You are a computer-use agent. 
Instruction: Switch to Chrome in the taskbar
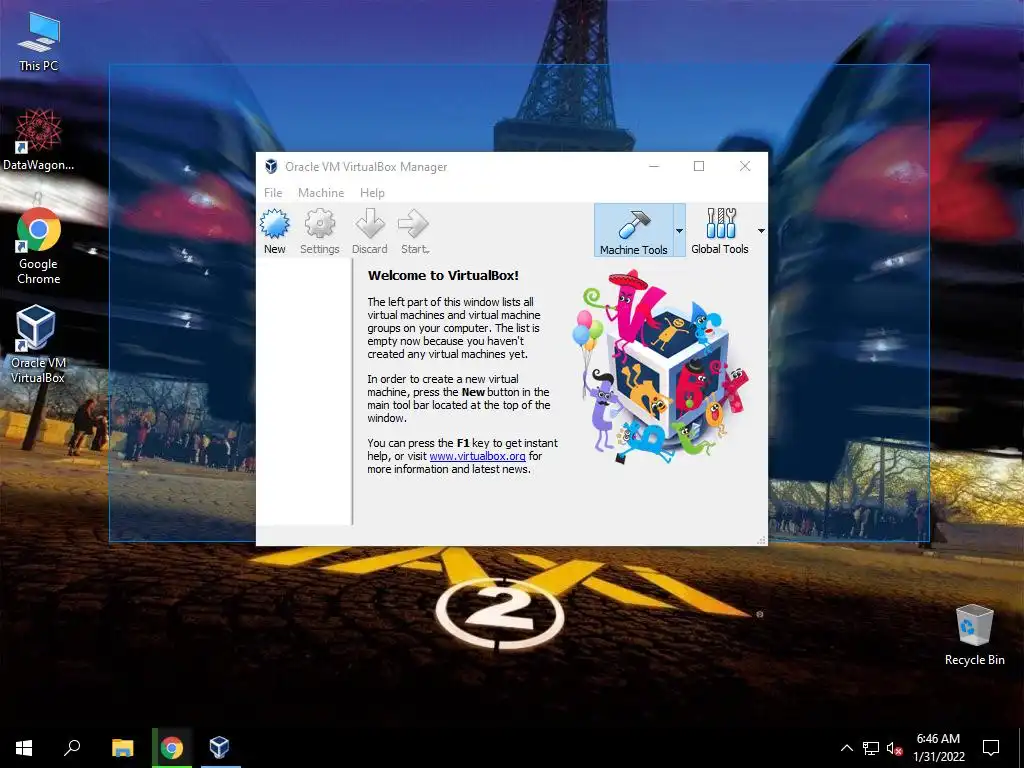point(172,748)
